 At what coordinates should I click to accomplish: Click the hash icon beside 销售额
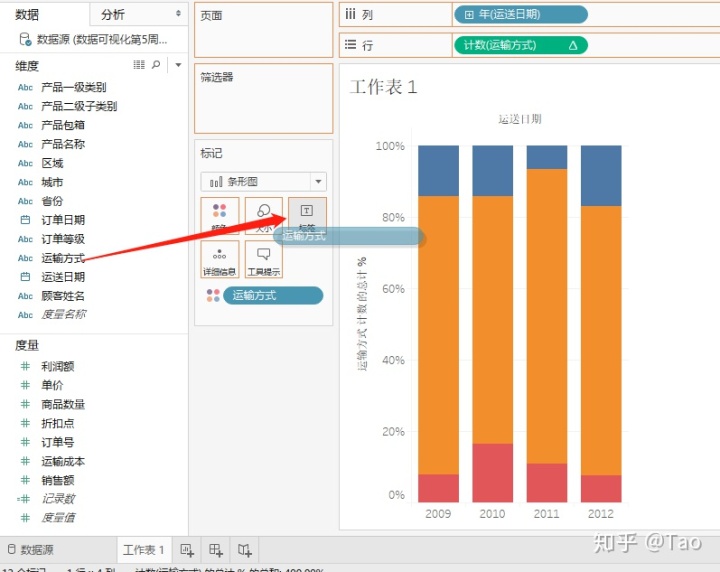25,480
